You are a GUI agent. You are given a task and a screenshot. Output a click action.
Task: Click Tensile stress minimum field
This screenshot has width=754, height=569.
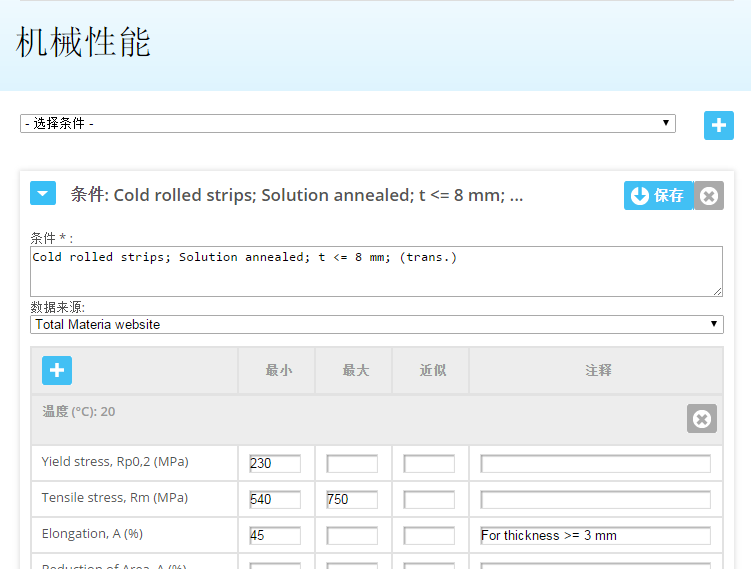(x=275, y=499)
